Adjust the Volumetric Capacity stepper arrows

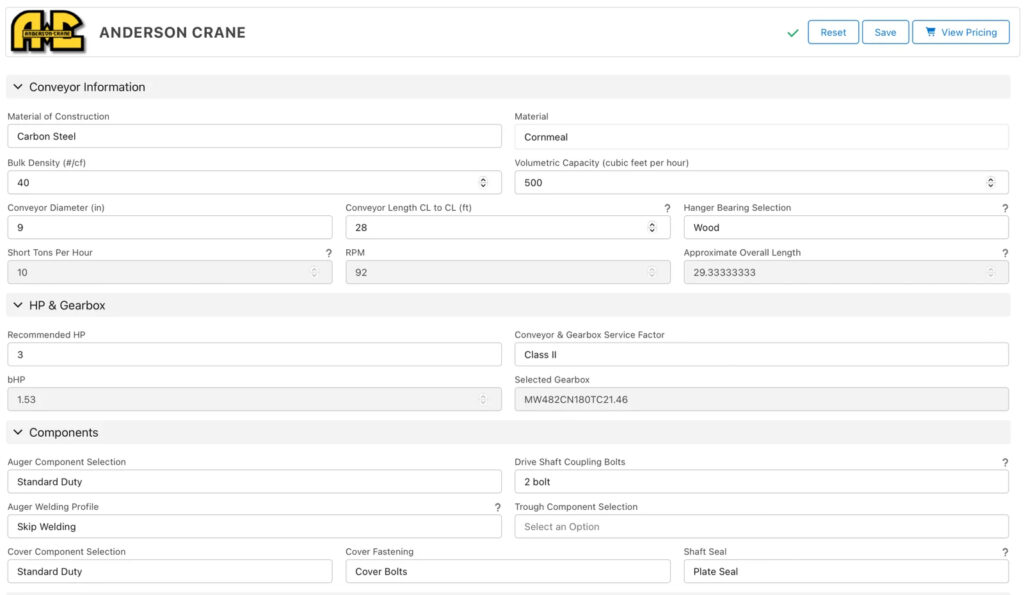(x=990, y=183)
